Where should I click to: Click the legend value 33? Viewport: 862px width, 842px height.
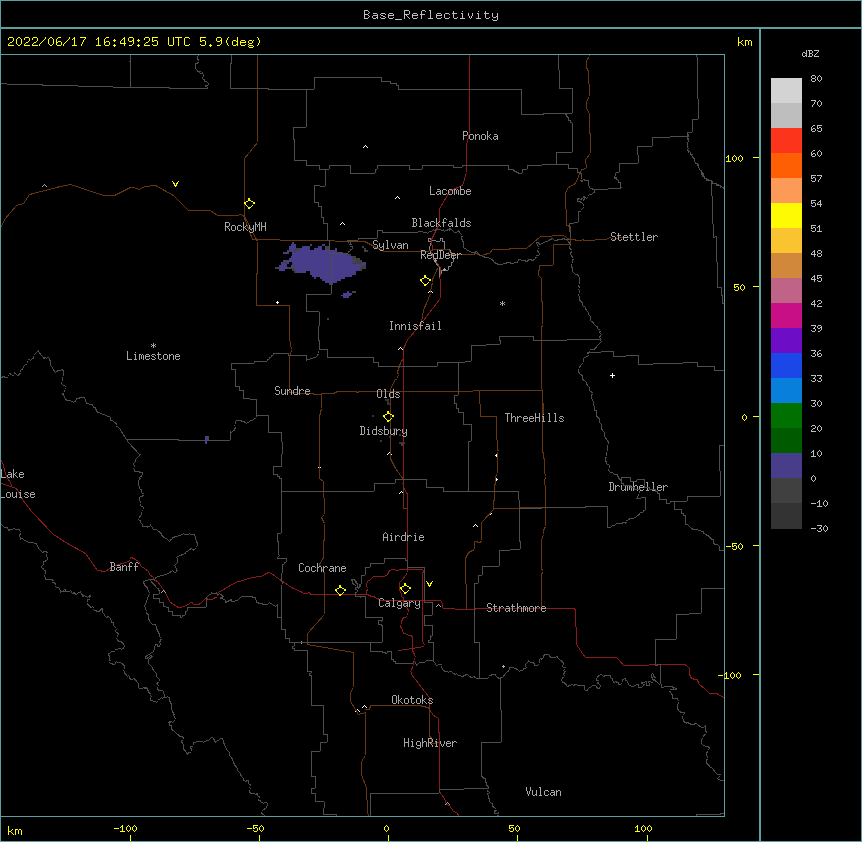pos(816,379)
